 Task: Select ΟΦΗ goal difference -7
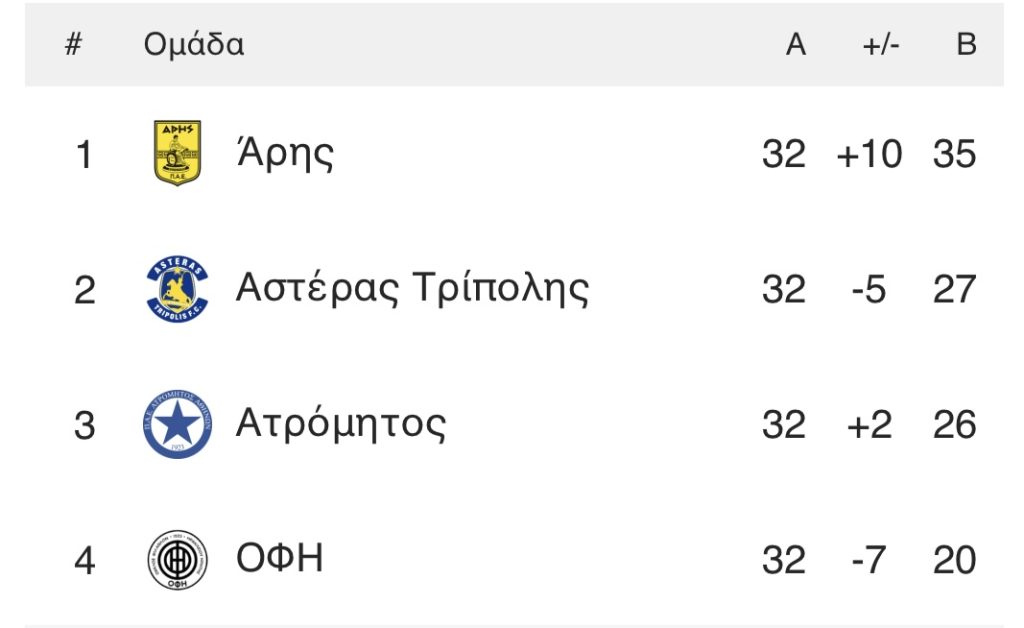coord(869,560)
